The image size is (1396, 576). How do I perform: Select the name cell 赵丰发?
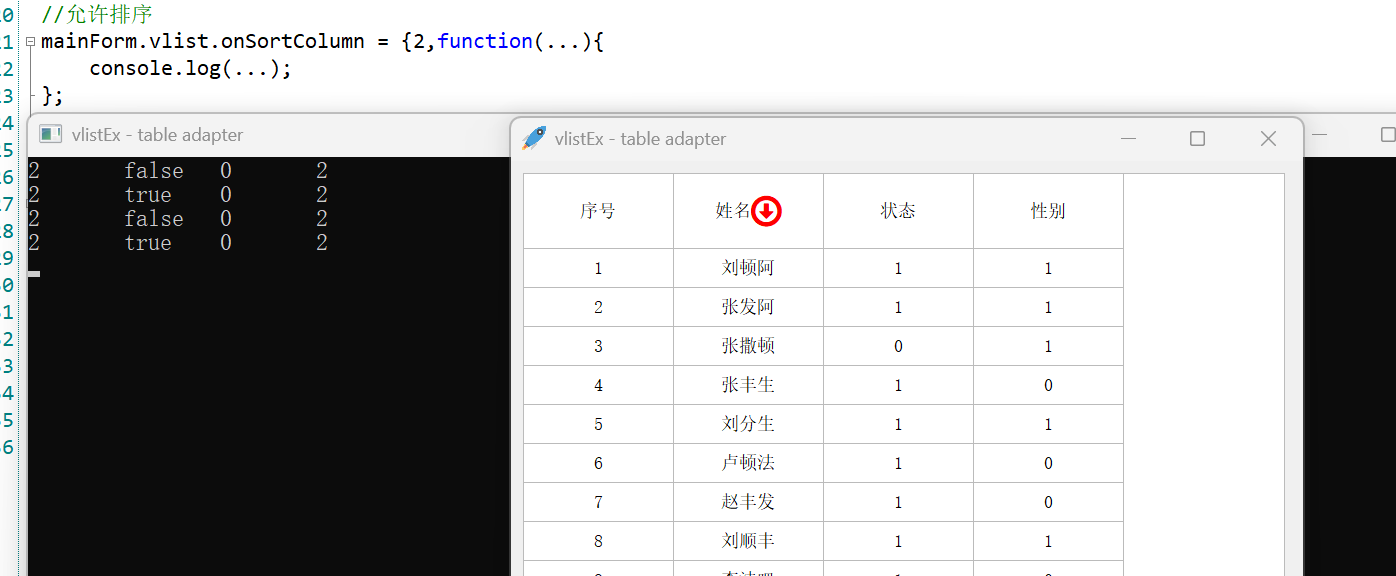pos(748,502)
